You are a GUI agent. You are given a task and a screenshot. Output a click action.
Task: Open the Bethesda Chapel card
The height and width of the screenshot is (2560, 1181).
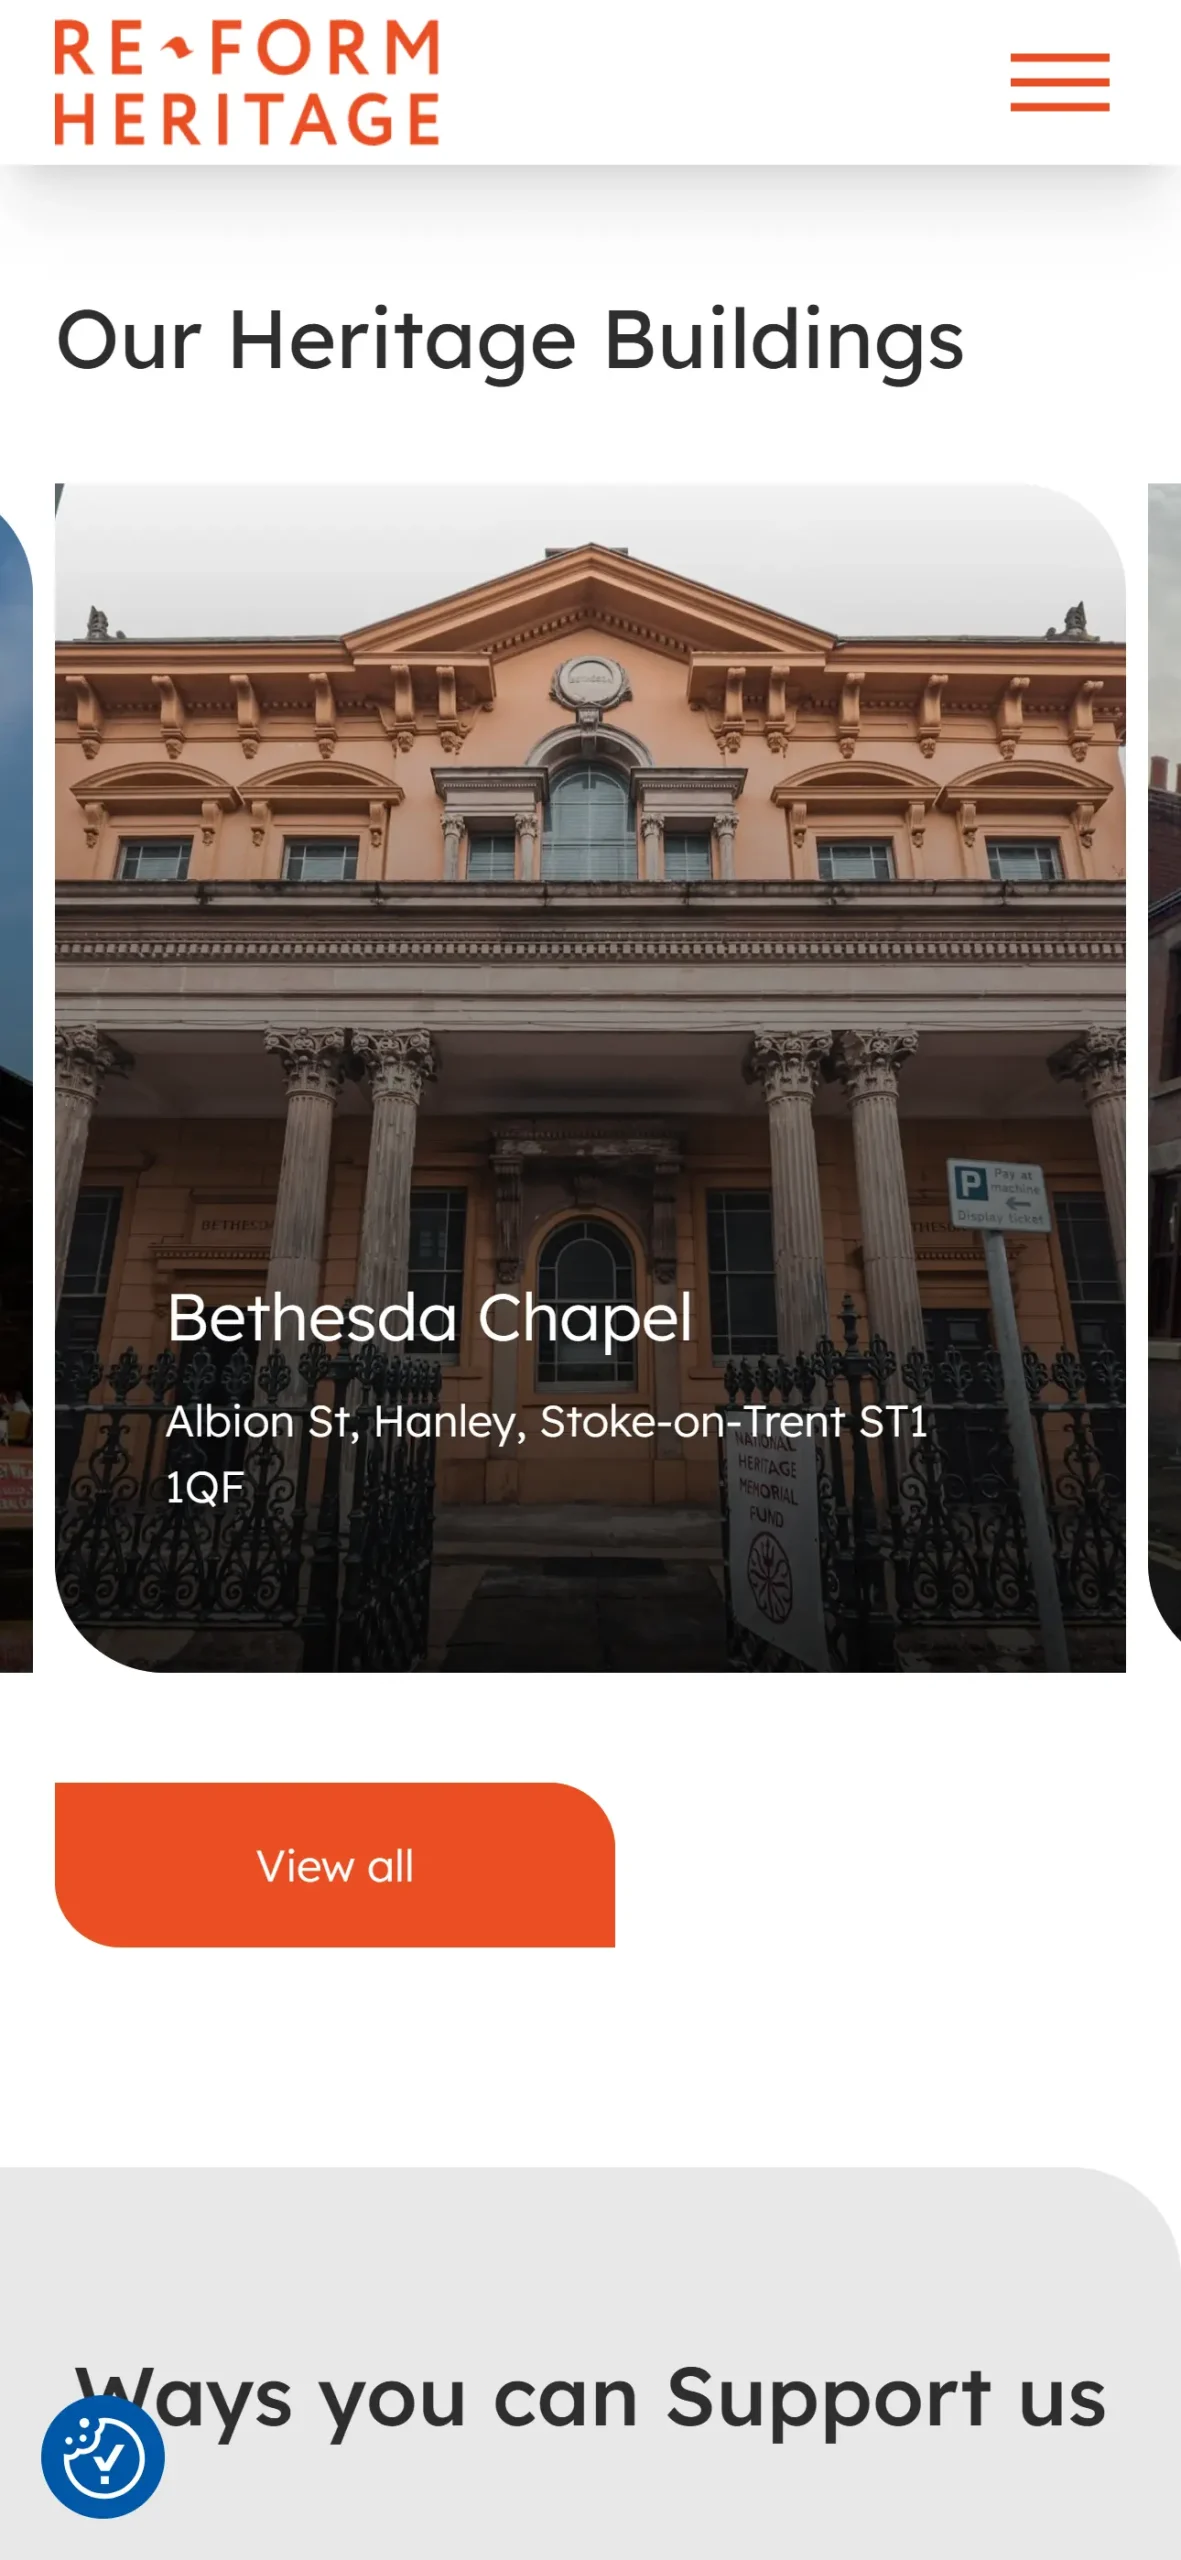coord(590,1078)
